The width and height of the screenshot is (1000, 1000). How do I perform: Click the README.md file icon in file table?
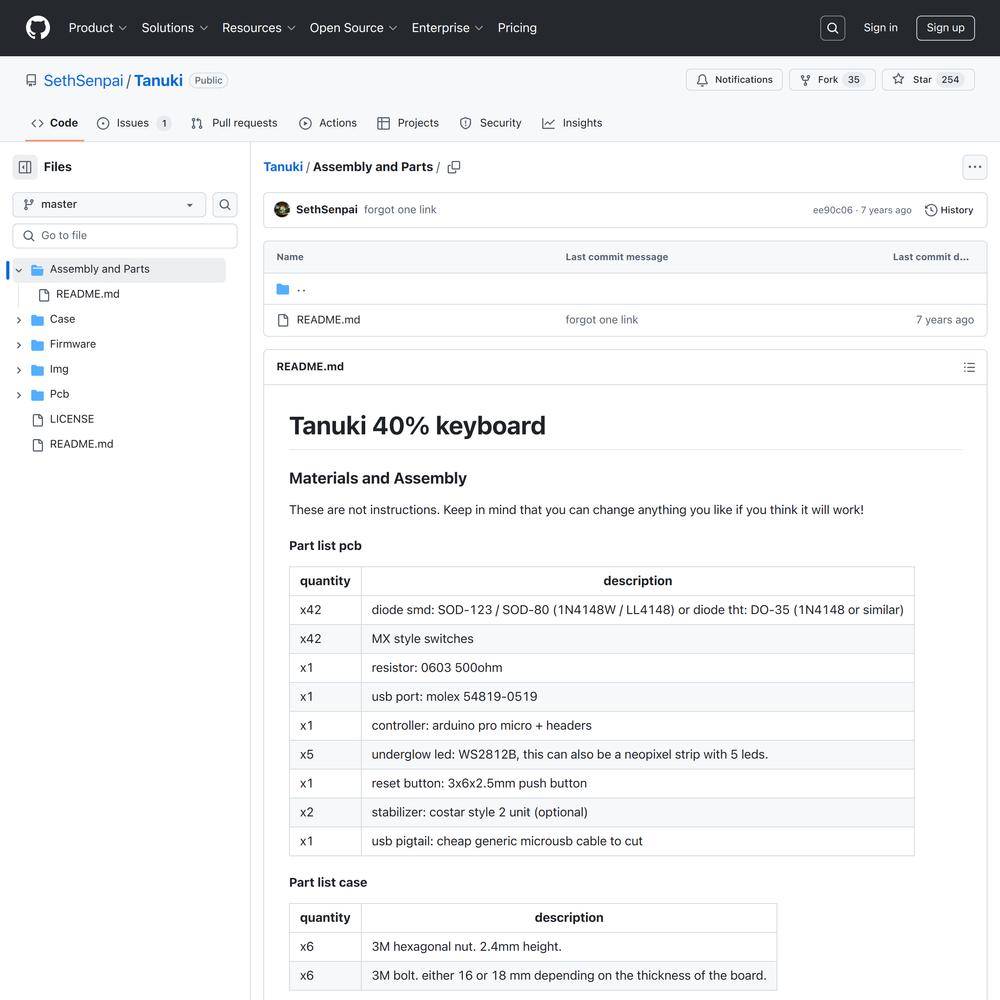283,320
